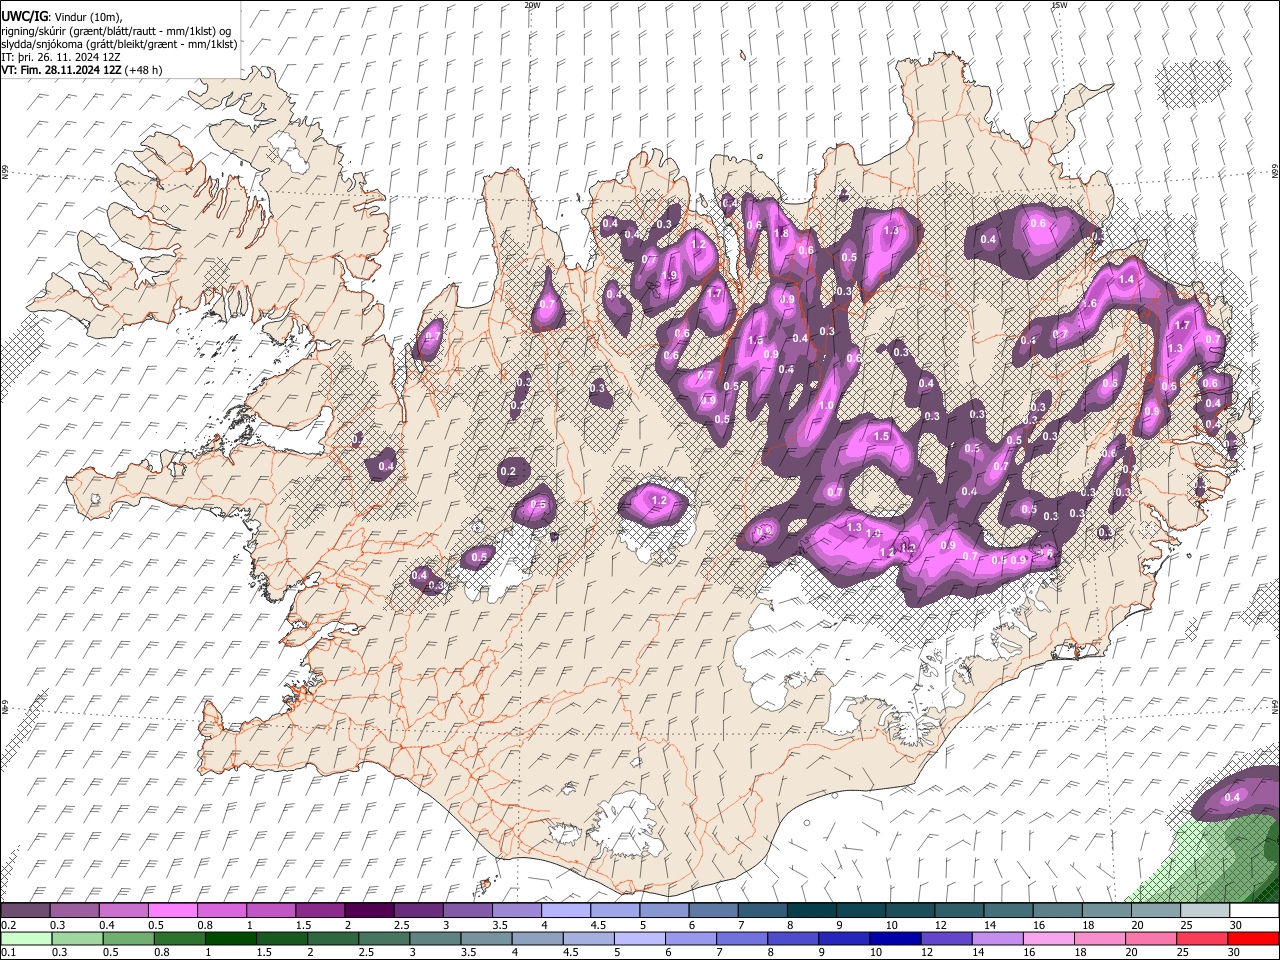Image resolution: width=1280 pixels, height=960 pixels.
Task: Pick the snow scale swatch between 12 and 14
Action: [959, 911]
